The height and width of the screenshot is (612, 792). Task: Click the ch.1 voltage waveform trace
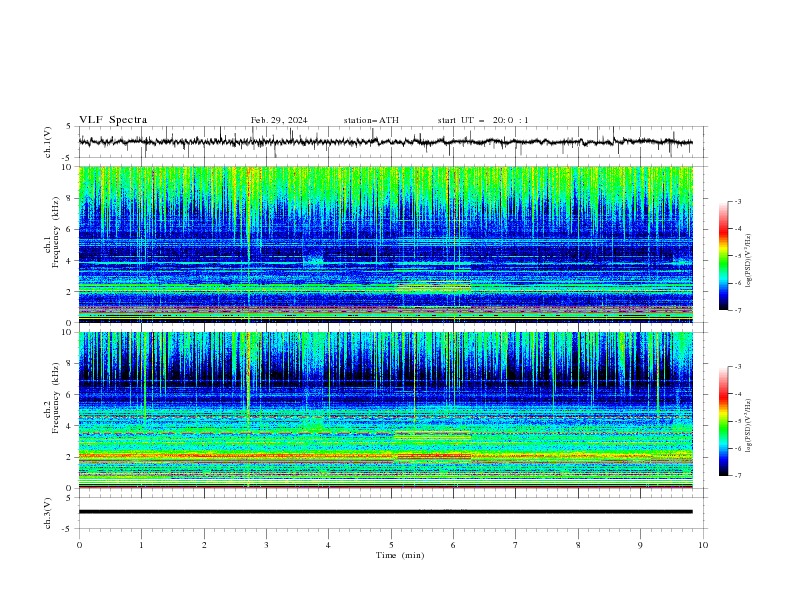[385, 142]
